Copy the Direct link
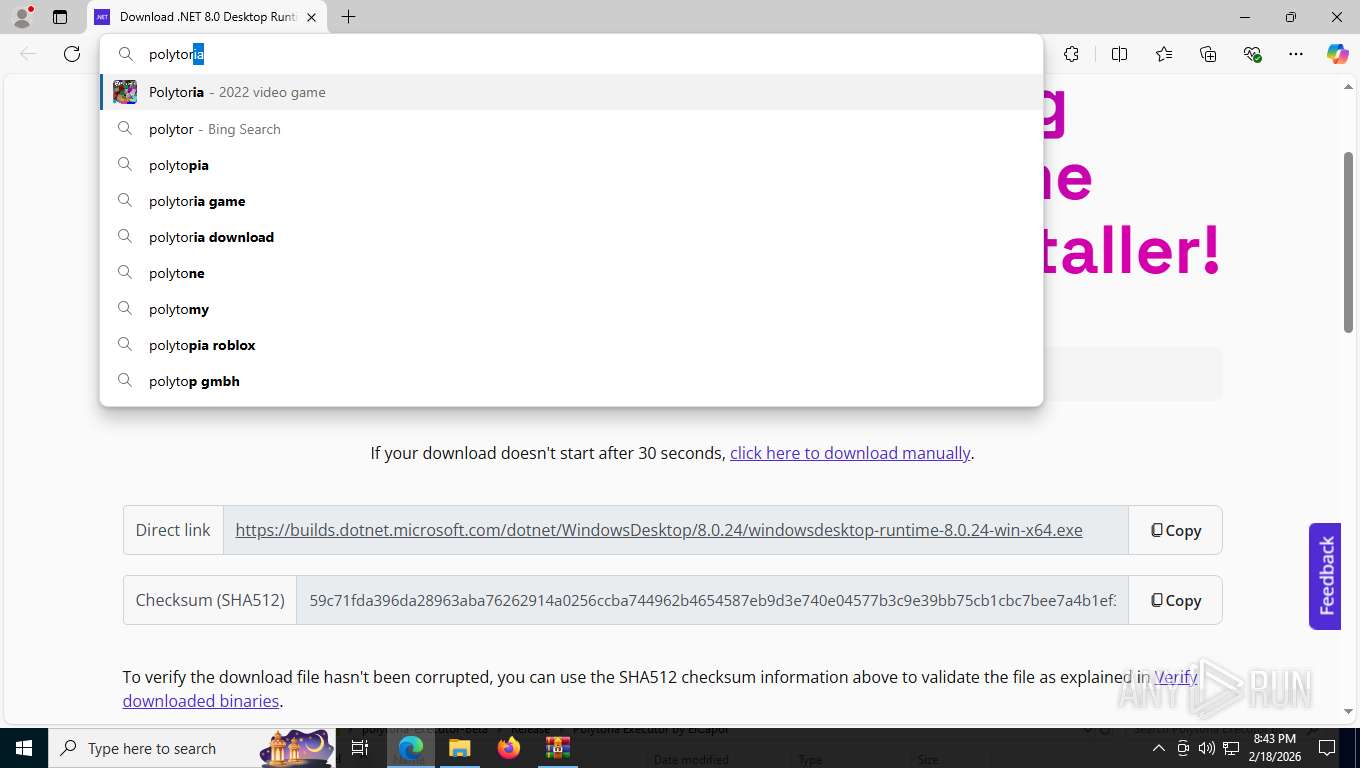The image size is (1360, 768). pyautogui.click(x=1175, y=530)
